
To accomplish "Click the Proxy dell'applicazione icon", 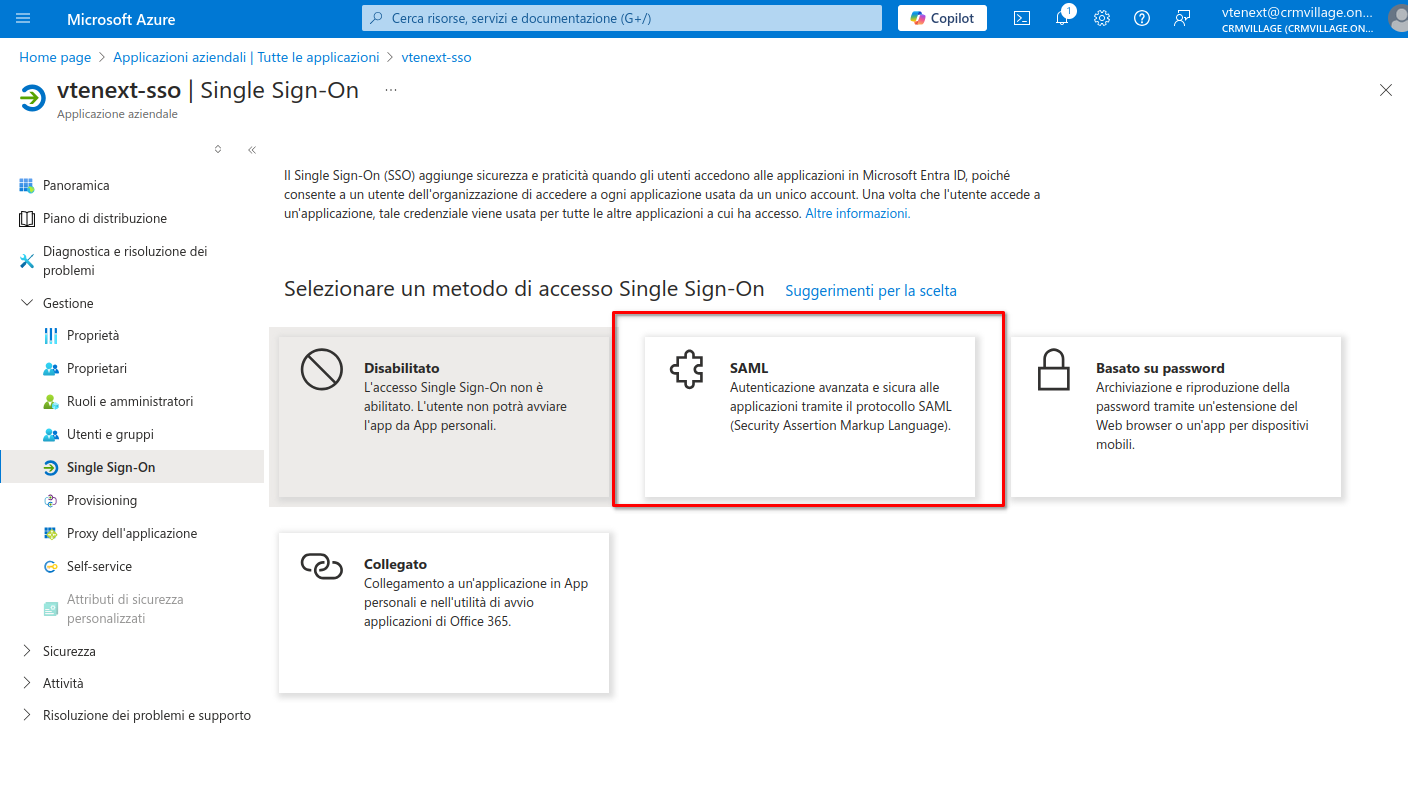I will pos(51,533).
